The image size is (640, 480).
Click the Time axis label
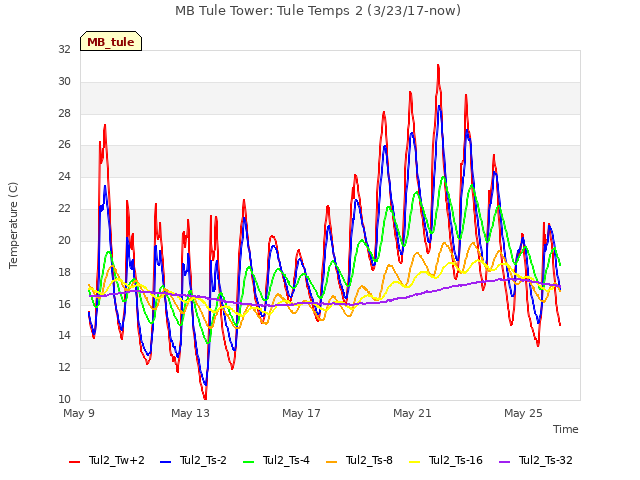[x=566, y=429]
